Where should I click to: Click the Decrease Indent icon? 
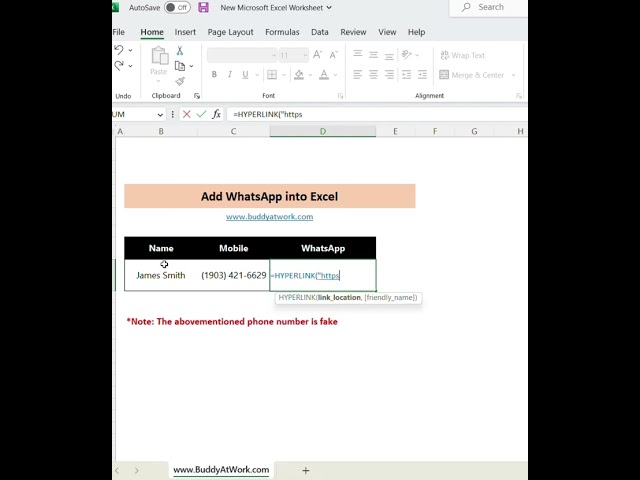pos(407,74)
